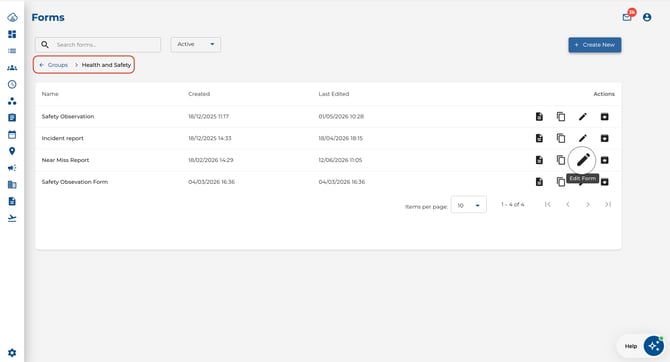Open the items per page dropdown
This screenshot has height=362, width=670.
469,206
